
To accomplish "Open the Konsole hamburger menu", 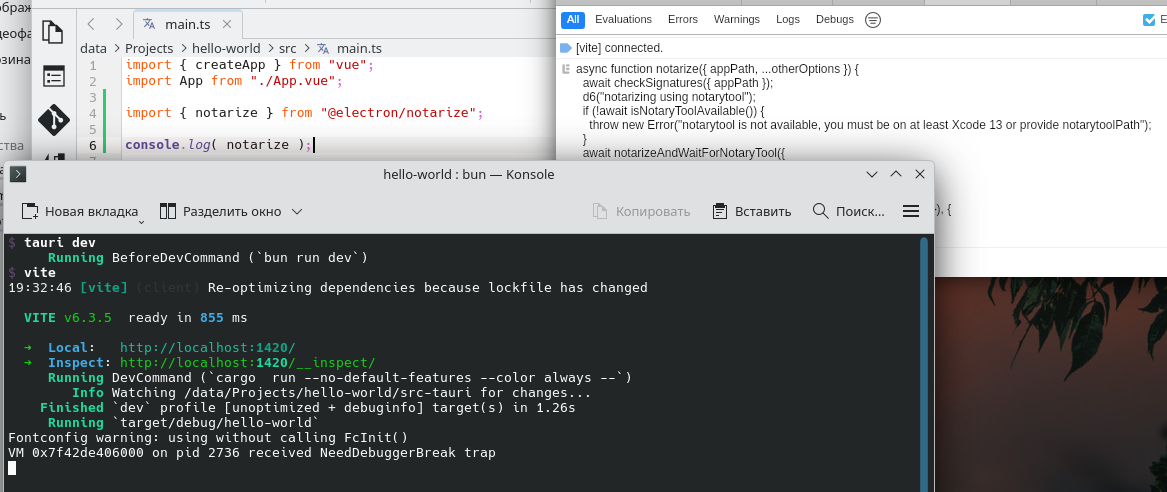I will [911, 211].
